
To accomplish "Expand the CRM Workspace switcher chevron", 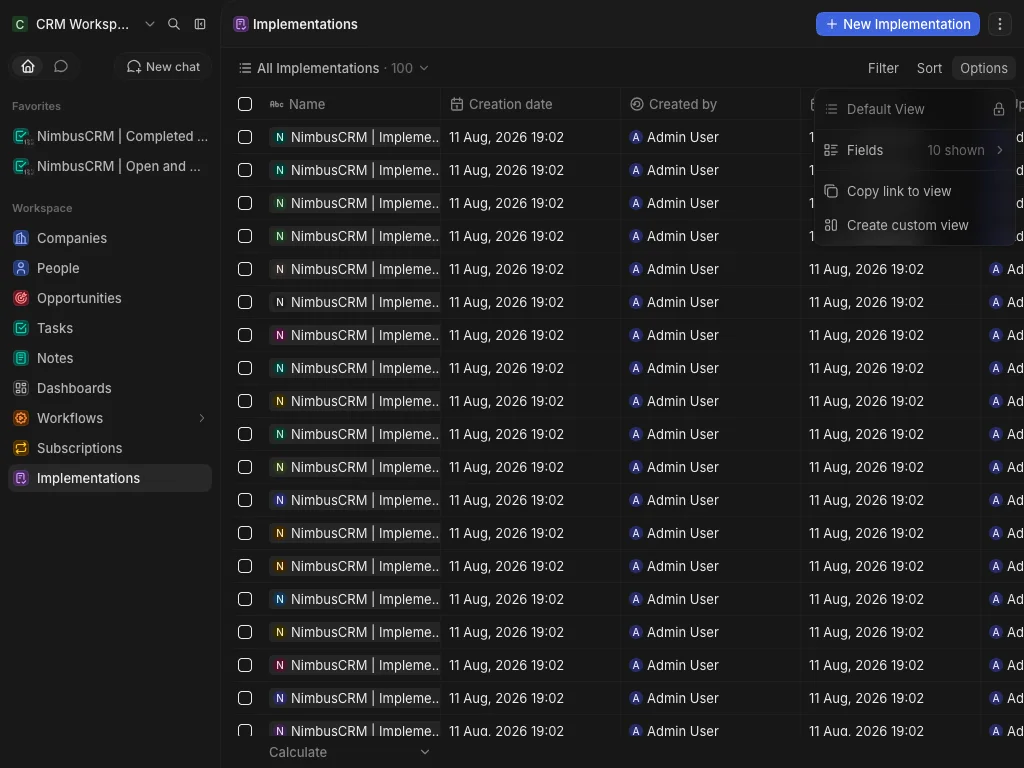I will tap(150, 24).
